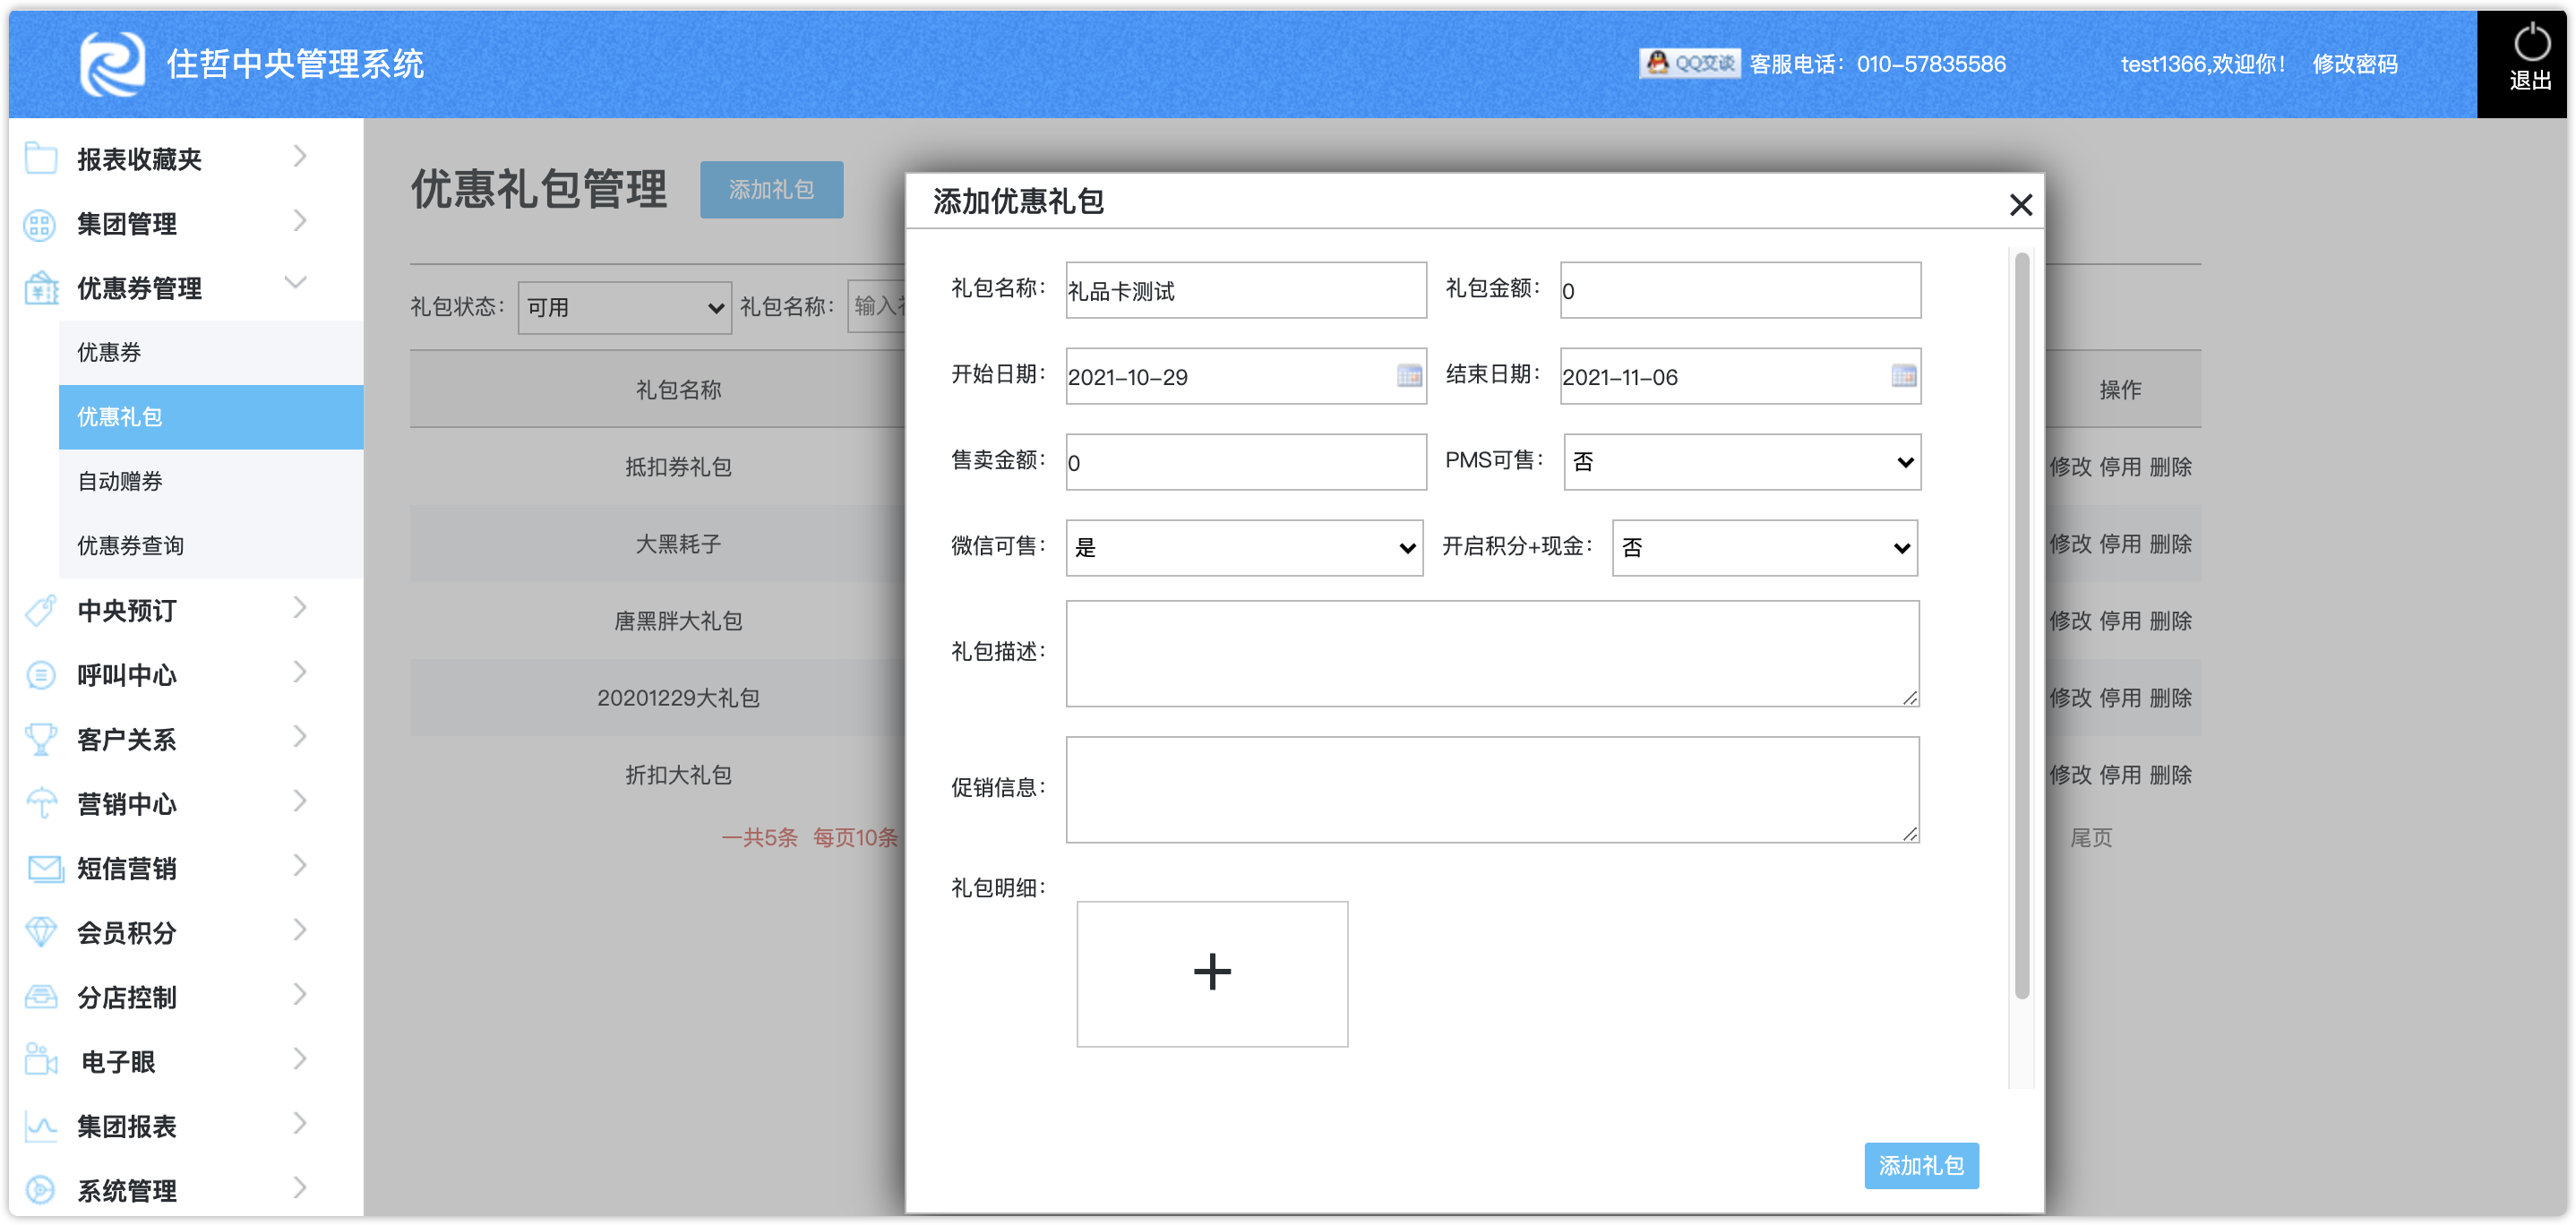Open the 开启积分+现金 dropdown
This screenshot has height=1225, width=2576.
(1764, 548)
